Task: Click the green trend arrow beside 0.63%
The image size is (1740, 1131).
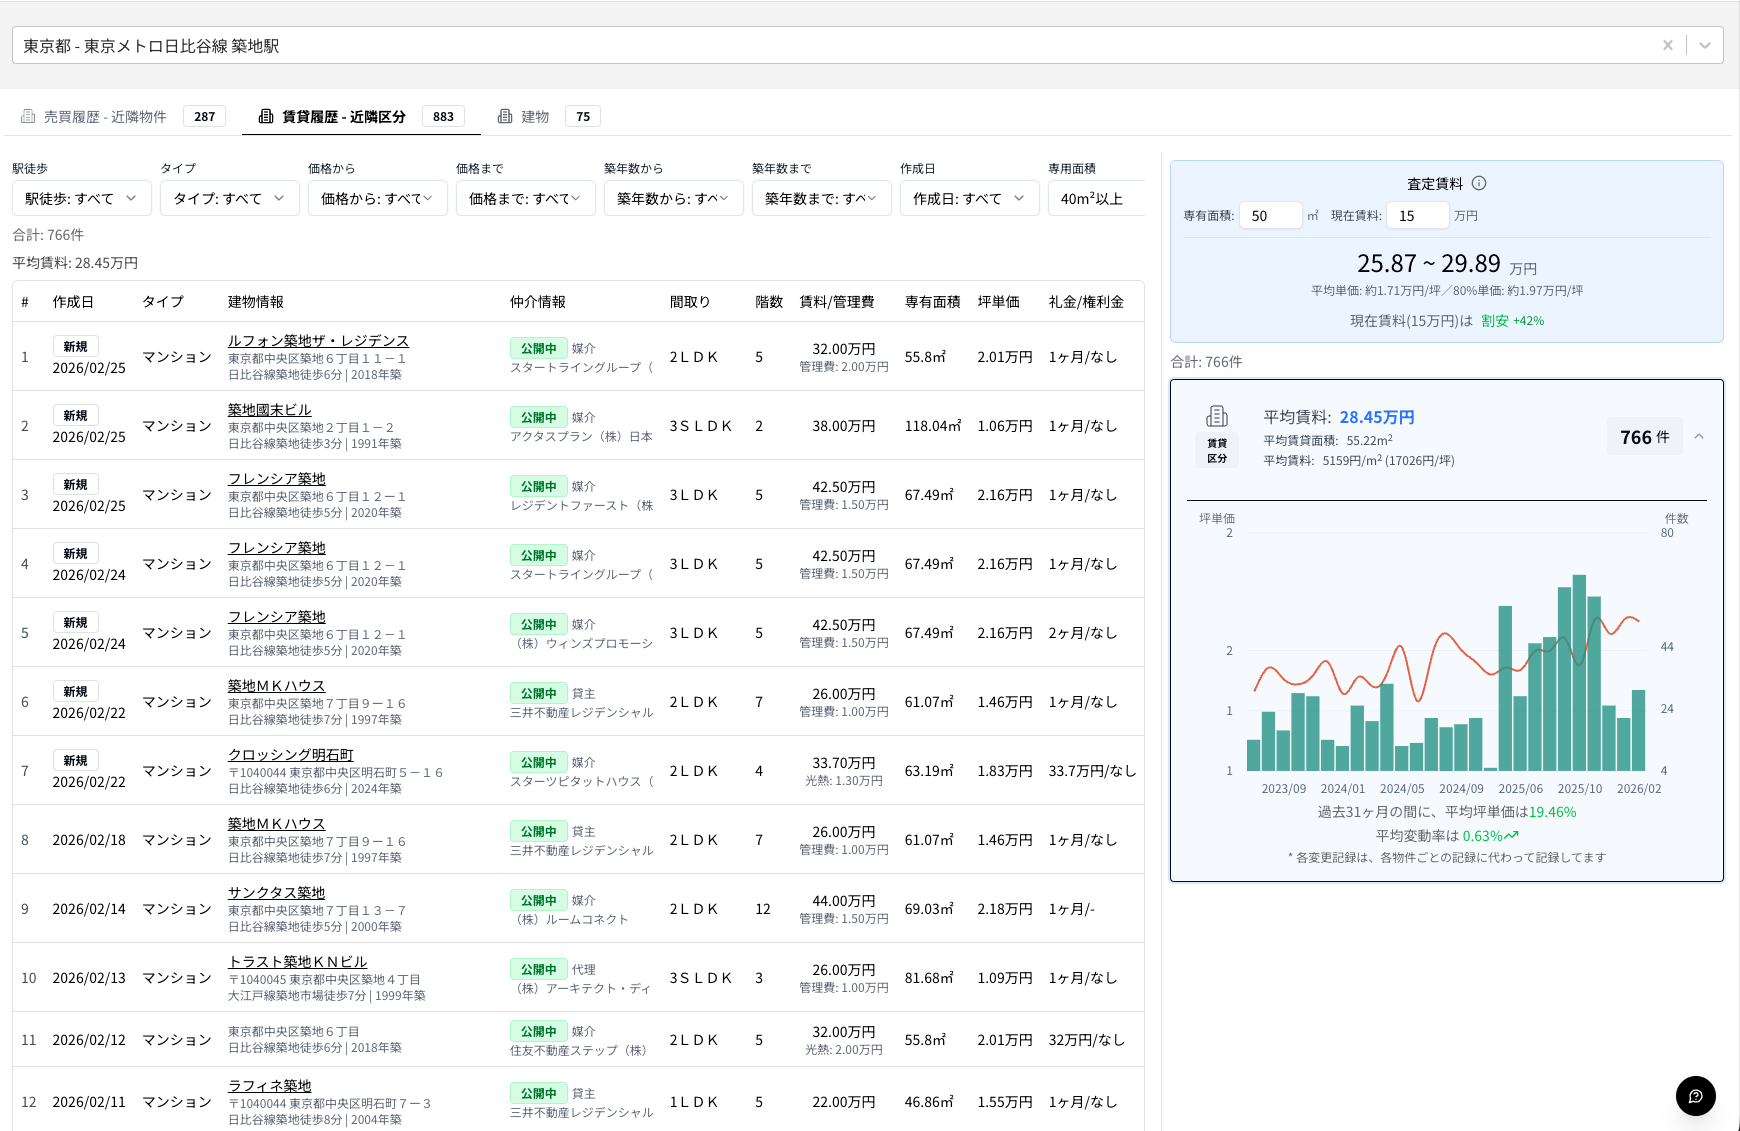Action: 1511,836
